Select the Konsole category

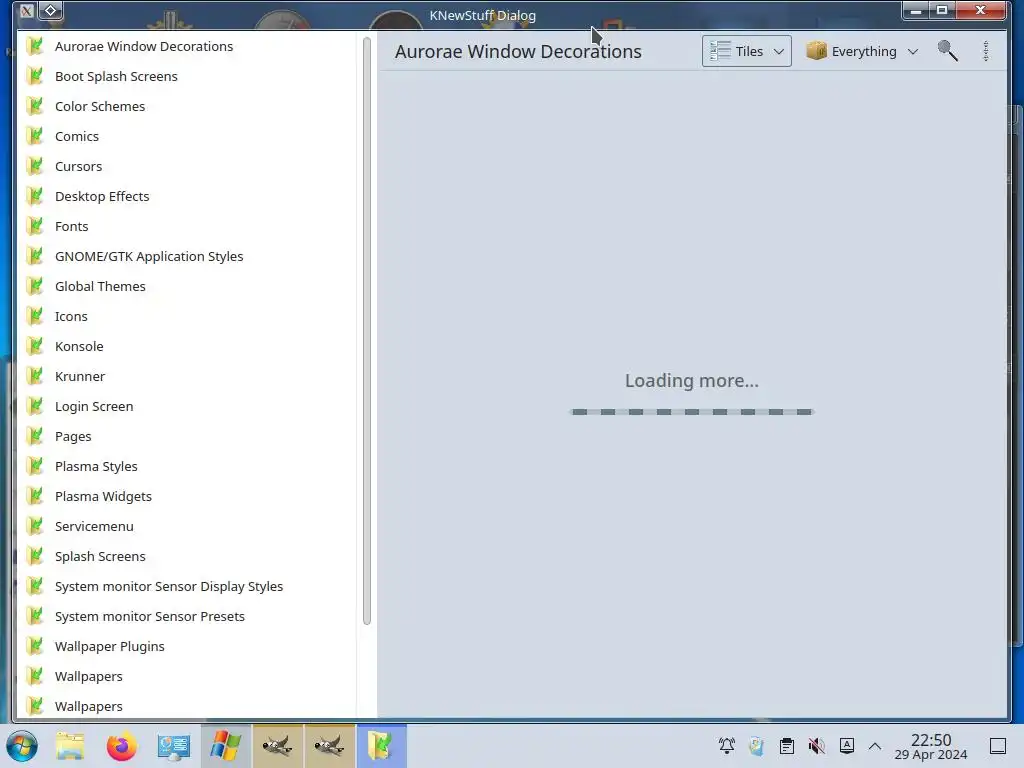click(x=186, y=347)
